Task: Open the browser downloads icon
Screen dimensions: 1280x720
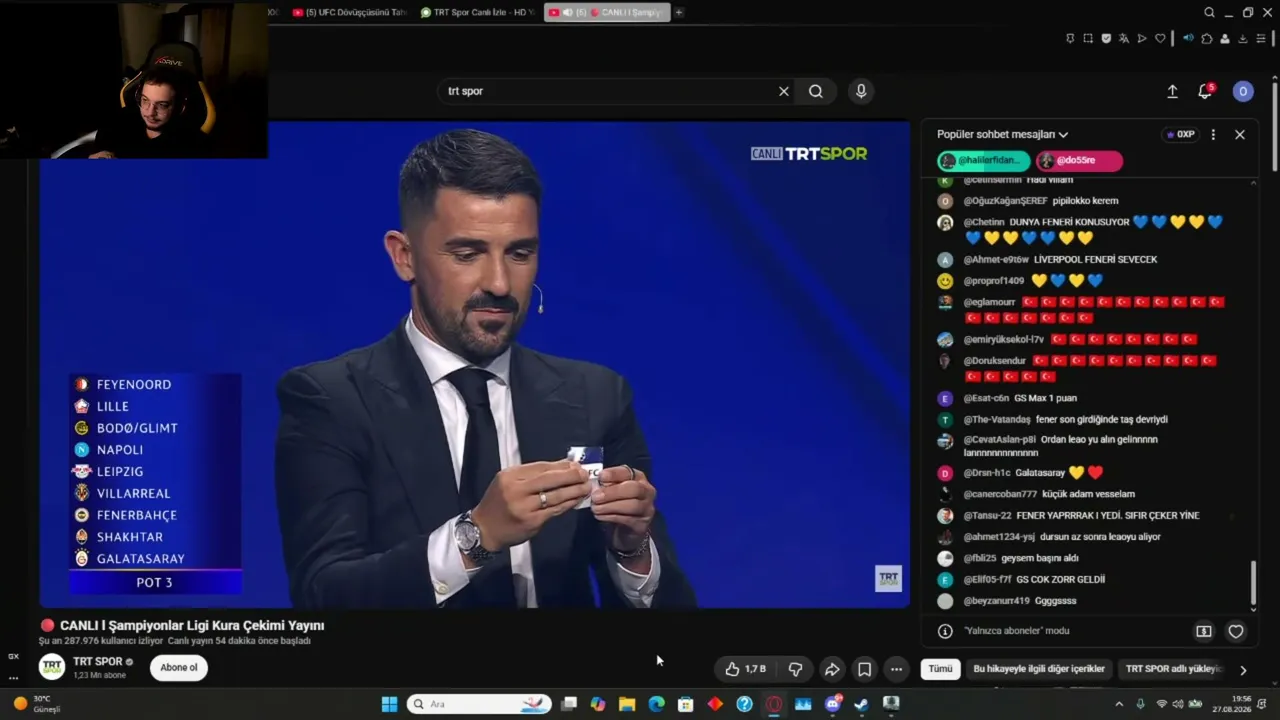Action: pyautogui.click(x=1243, y=38)
